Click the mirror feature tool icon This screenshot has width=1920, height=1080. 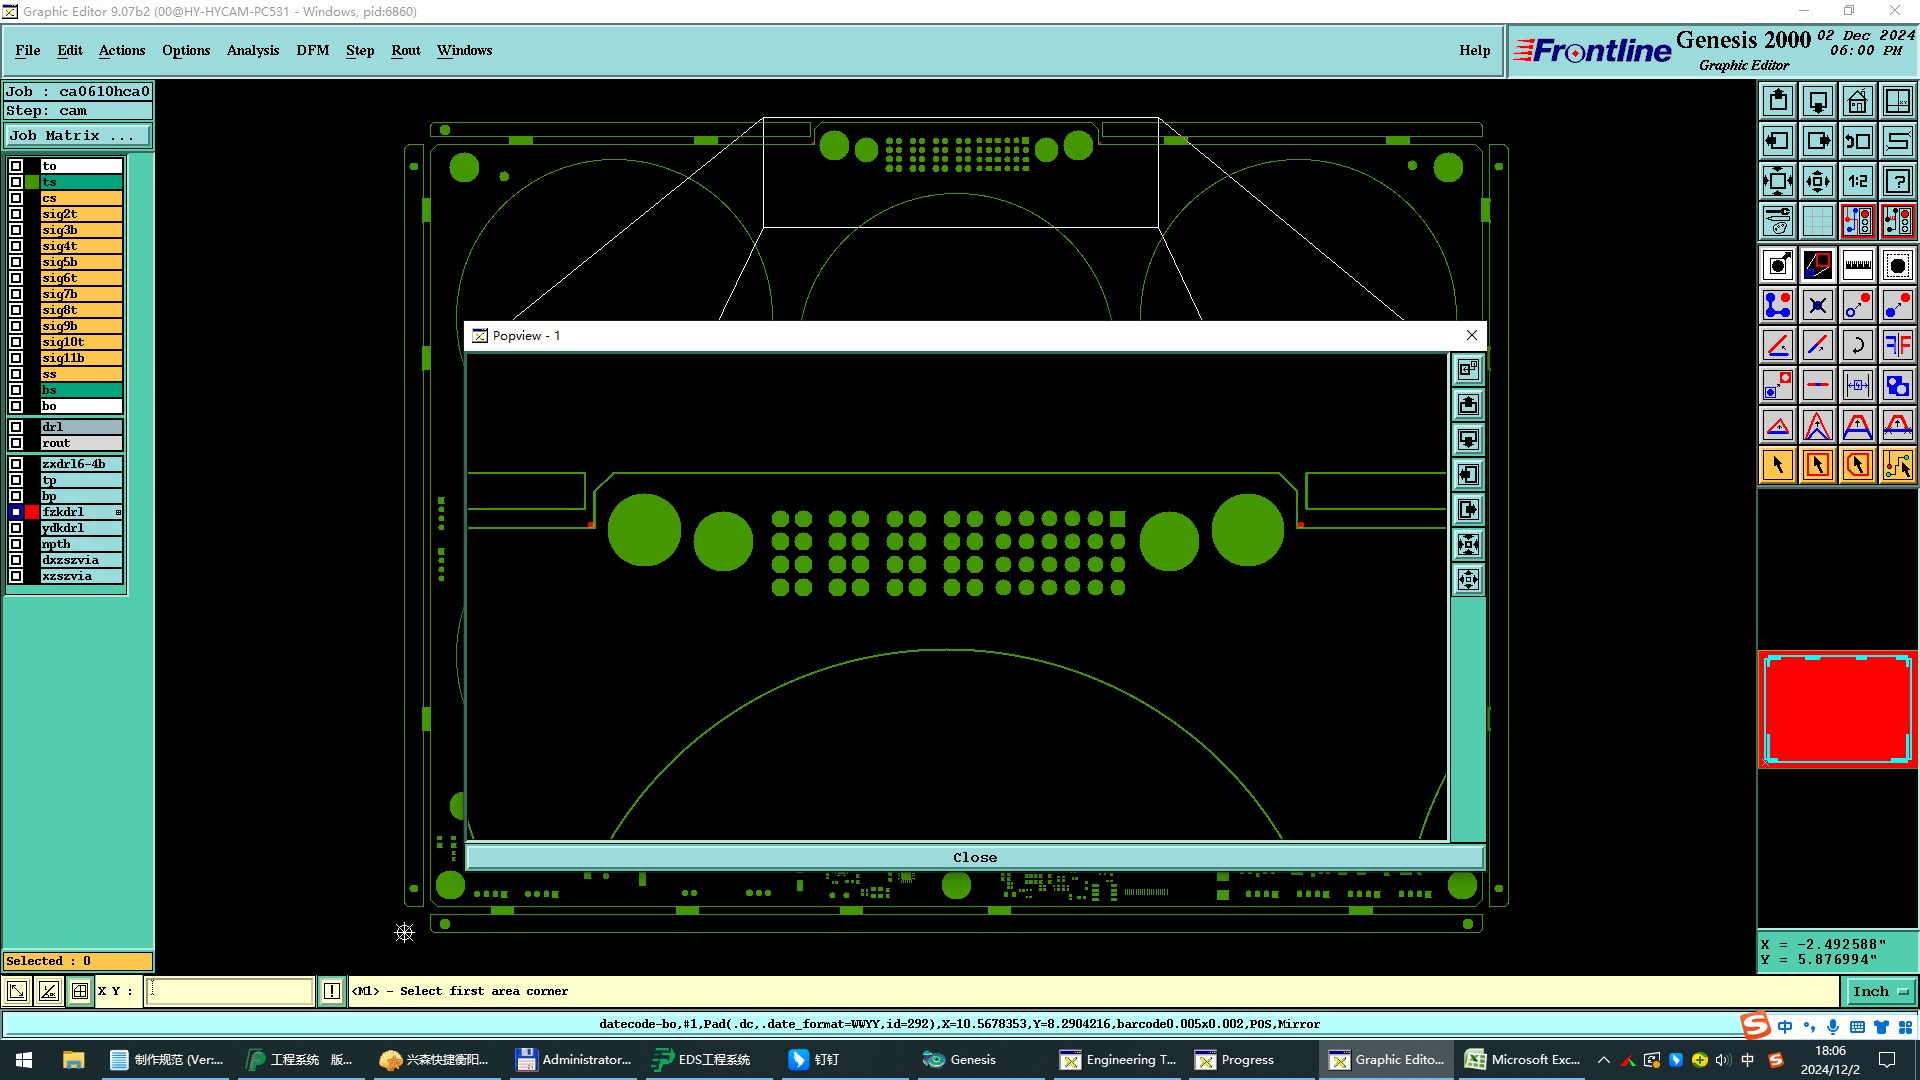coord(1897,345)
